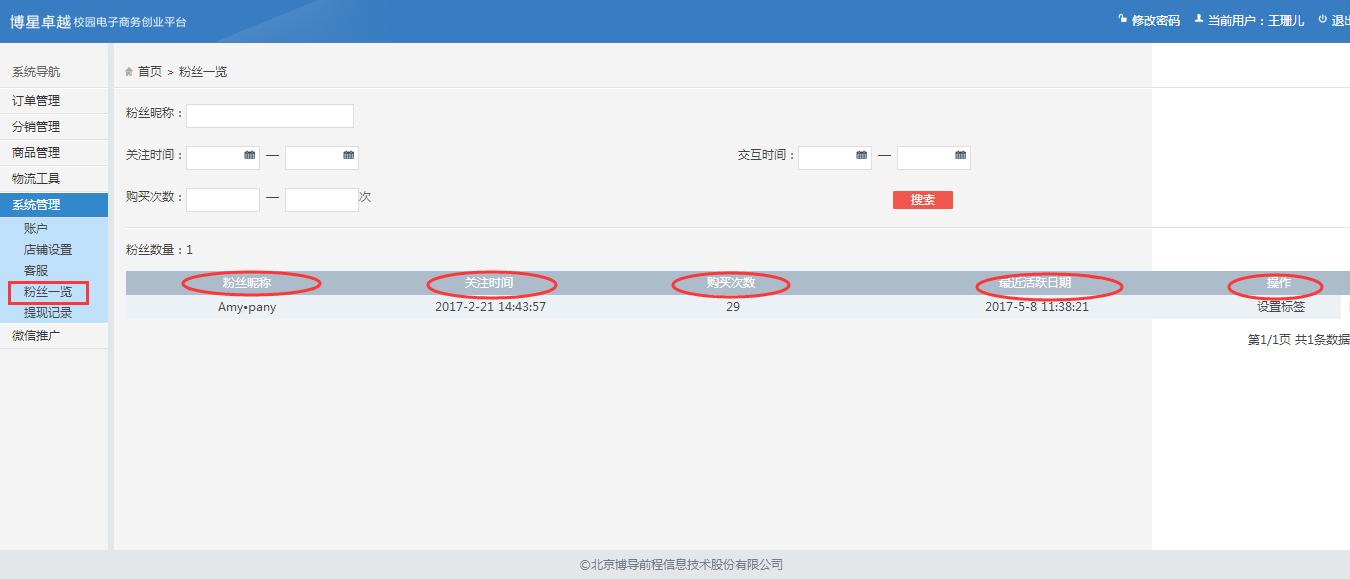Select 粉丝一览 in the sidebar

[48, 292]
